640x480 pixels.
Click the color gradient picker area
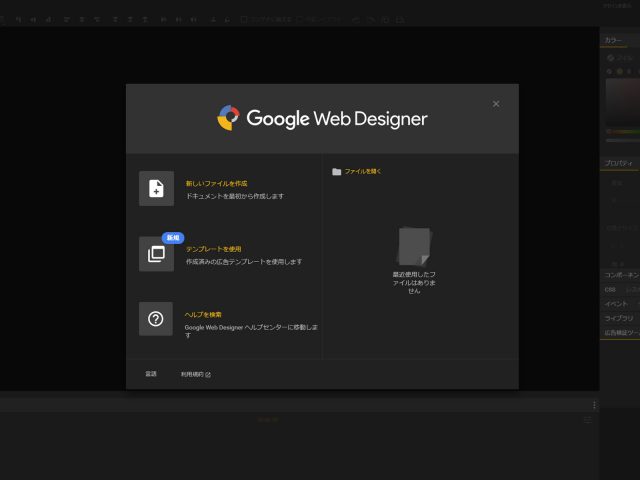coord(622,100)
